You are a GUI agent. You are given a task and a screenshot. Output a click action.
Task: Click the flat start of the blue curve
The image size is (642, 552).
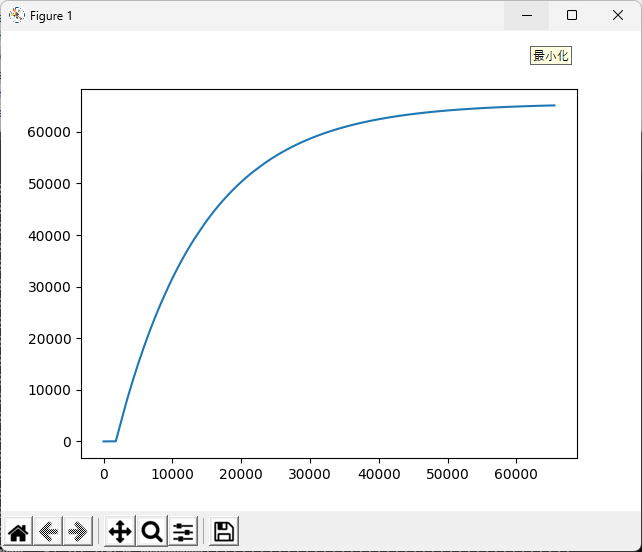[109, 441]
